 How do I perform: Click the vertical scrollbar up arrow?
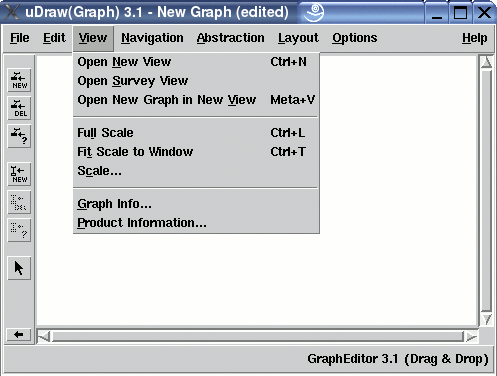(487, 62)
